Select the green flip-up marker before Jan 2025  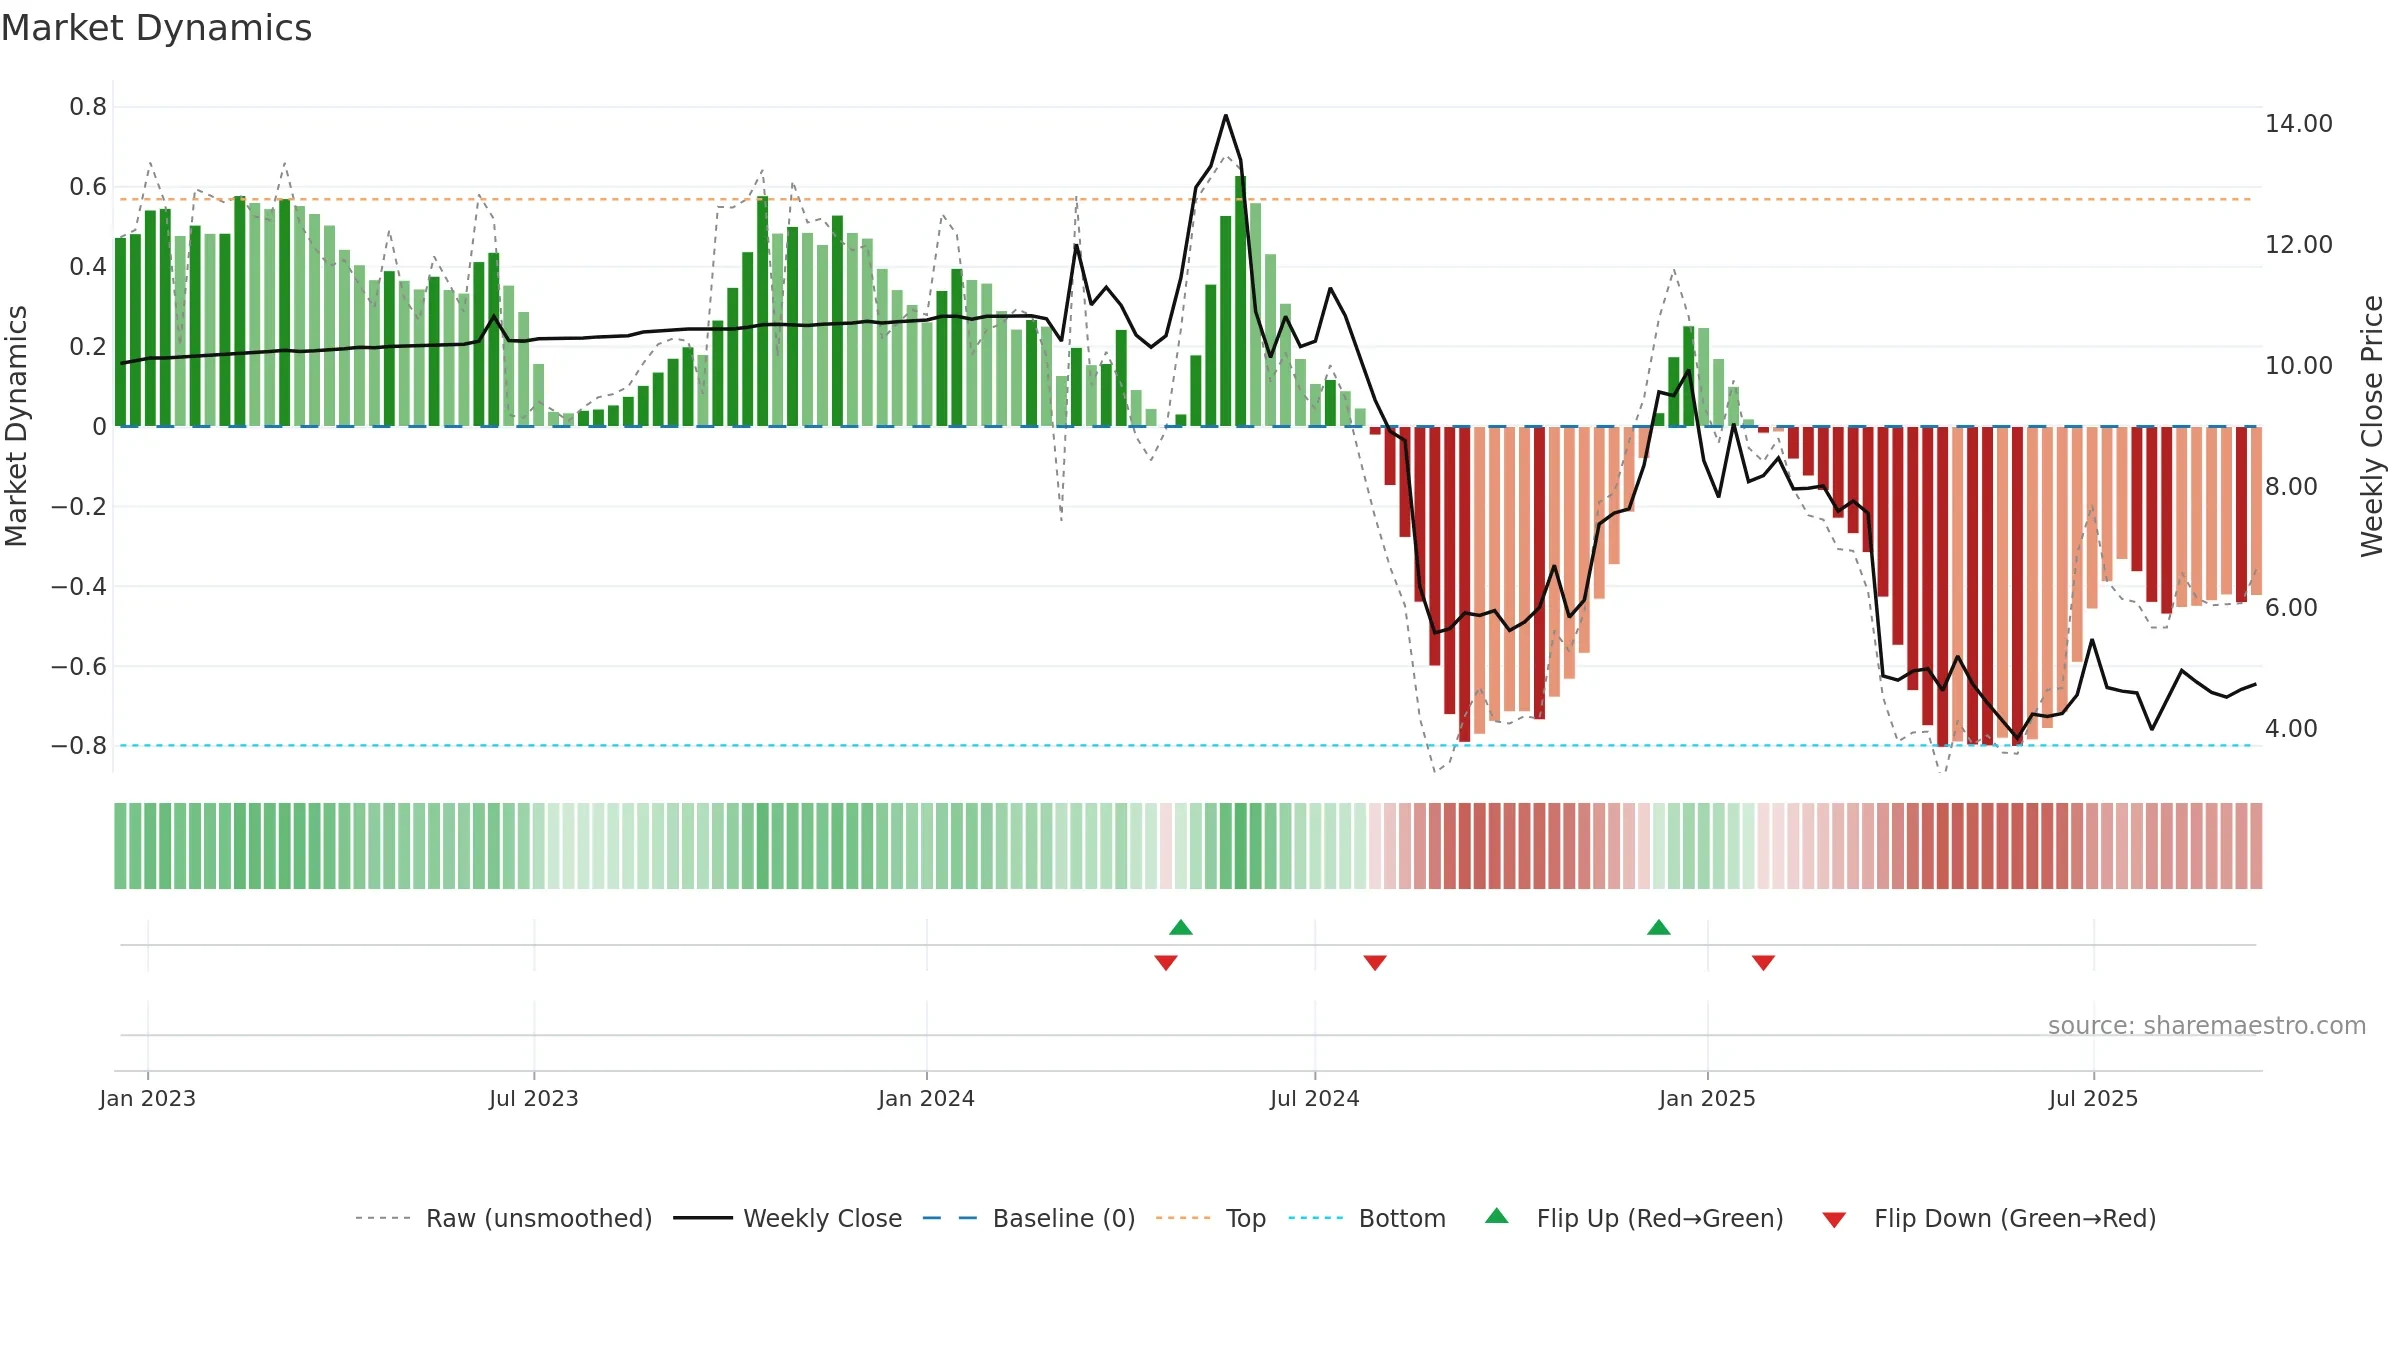coord(1659,927)
